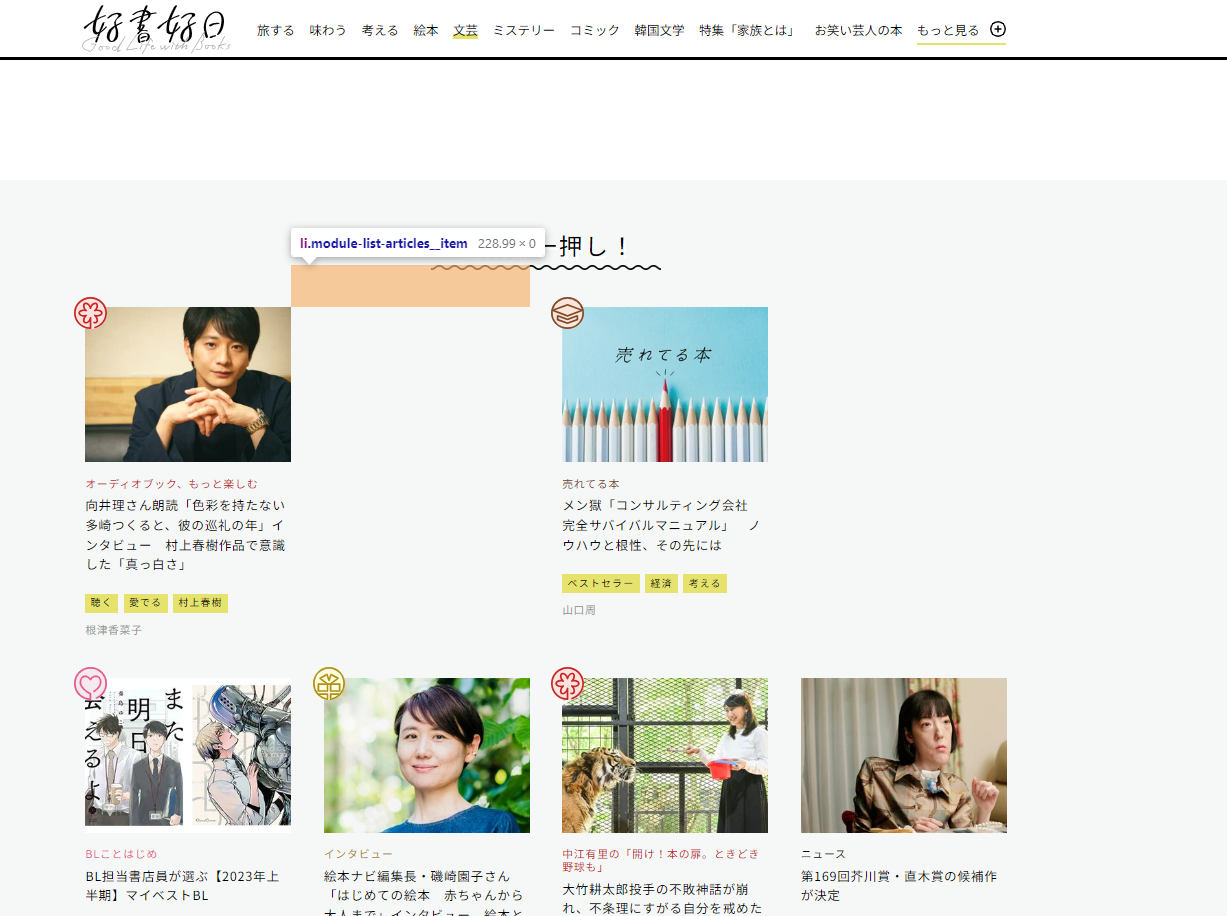Image resolution: width=1227 pixels, height=916 pixels.
Task: Click the 好書好日 site logo
Action: (154, 27)
